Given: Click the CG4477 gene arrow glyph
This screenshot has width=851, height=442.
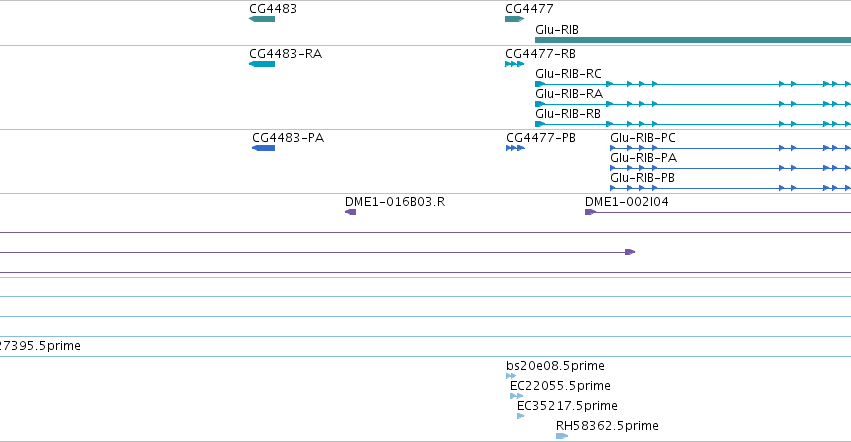Looking at the screenshot, I should (515, 19).
